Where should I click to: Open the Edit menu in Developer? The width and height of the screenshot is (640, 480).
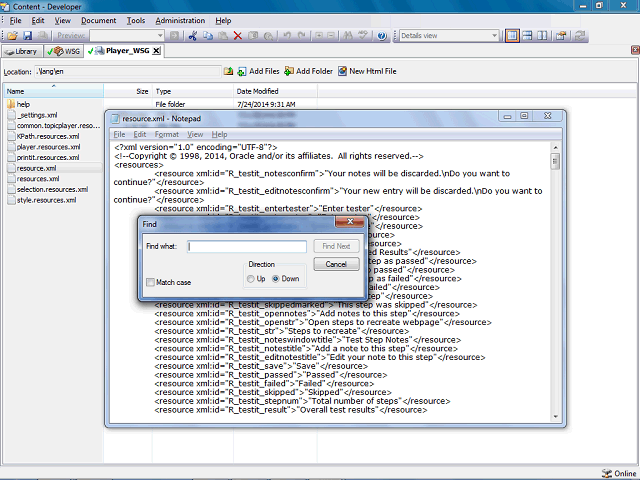point(38,21)
